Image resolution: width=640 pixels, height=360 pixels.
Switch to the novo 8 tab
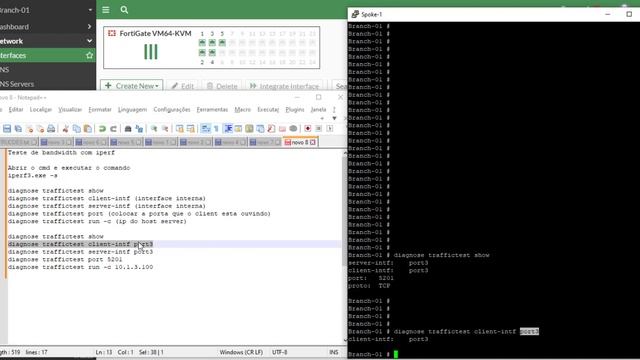click(299, 142)
